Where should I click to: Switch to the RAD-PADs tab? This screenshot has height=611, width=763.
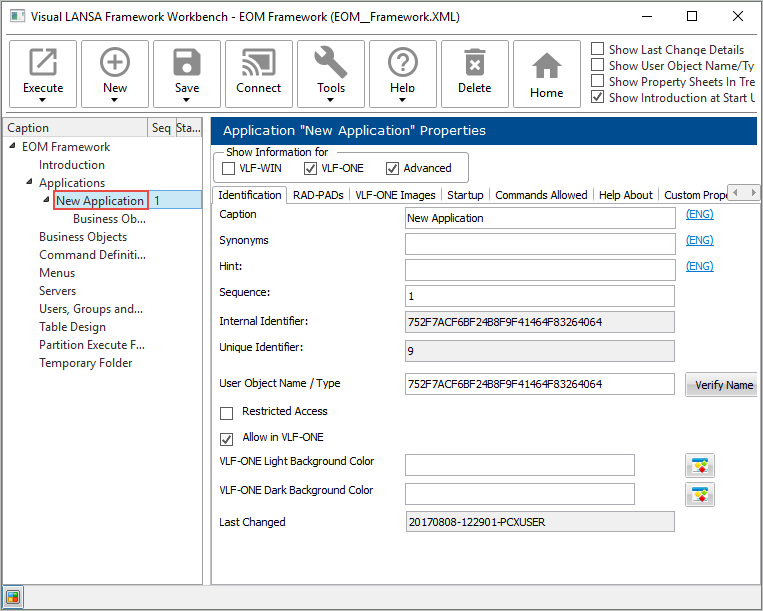point(318,195)
